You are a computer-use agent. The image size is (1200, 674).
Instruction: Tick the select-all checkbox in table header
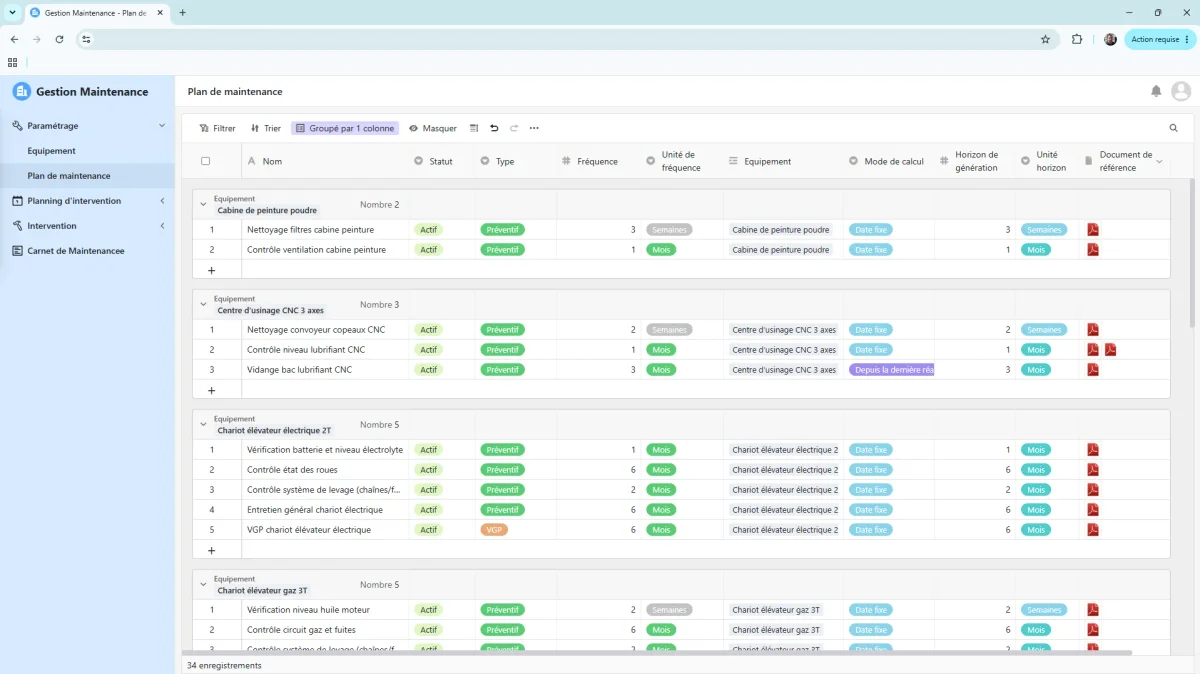206,161
